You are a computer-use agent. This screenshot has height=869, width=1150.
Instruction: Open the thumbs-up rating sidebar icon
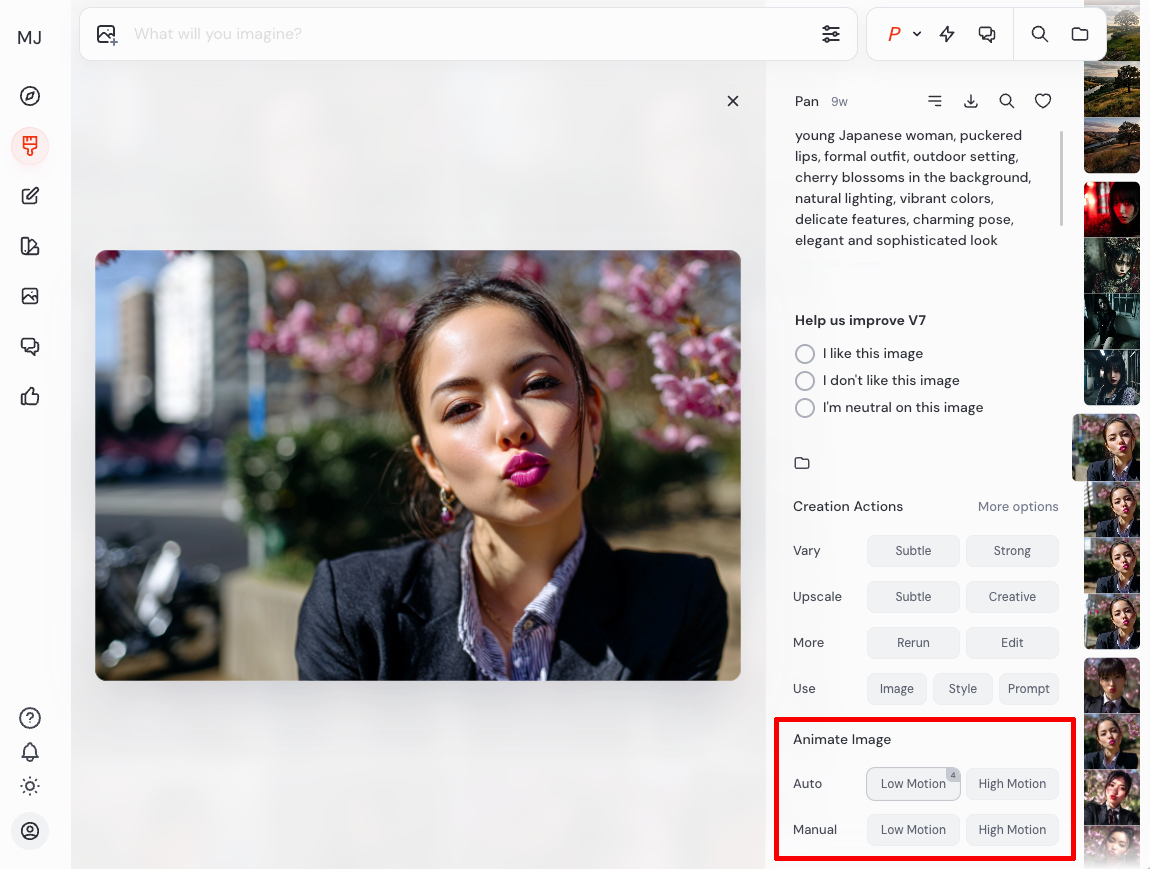[x=30, y=397]
